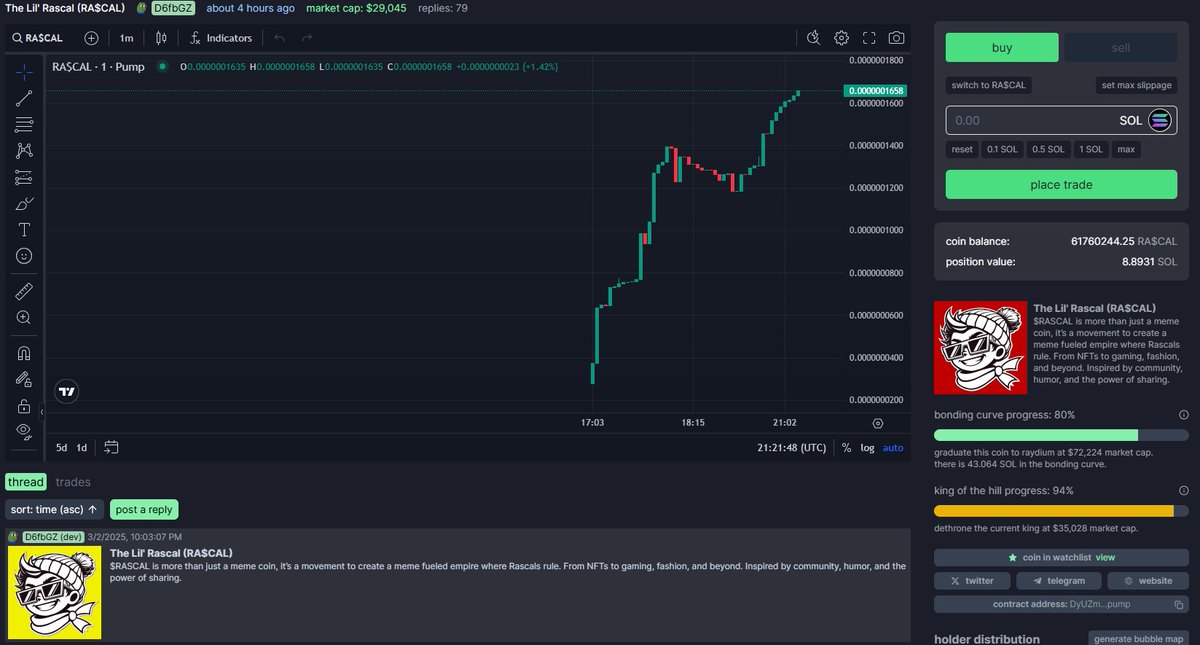Activate the zoom in tool
This screenshot has height=645, width=1200.
[x=24, y=318]
